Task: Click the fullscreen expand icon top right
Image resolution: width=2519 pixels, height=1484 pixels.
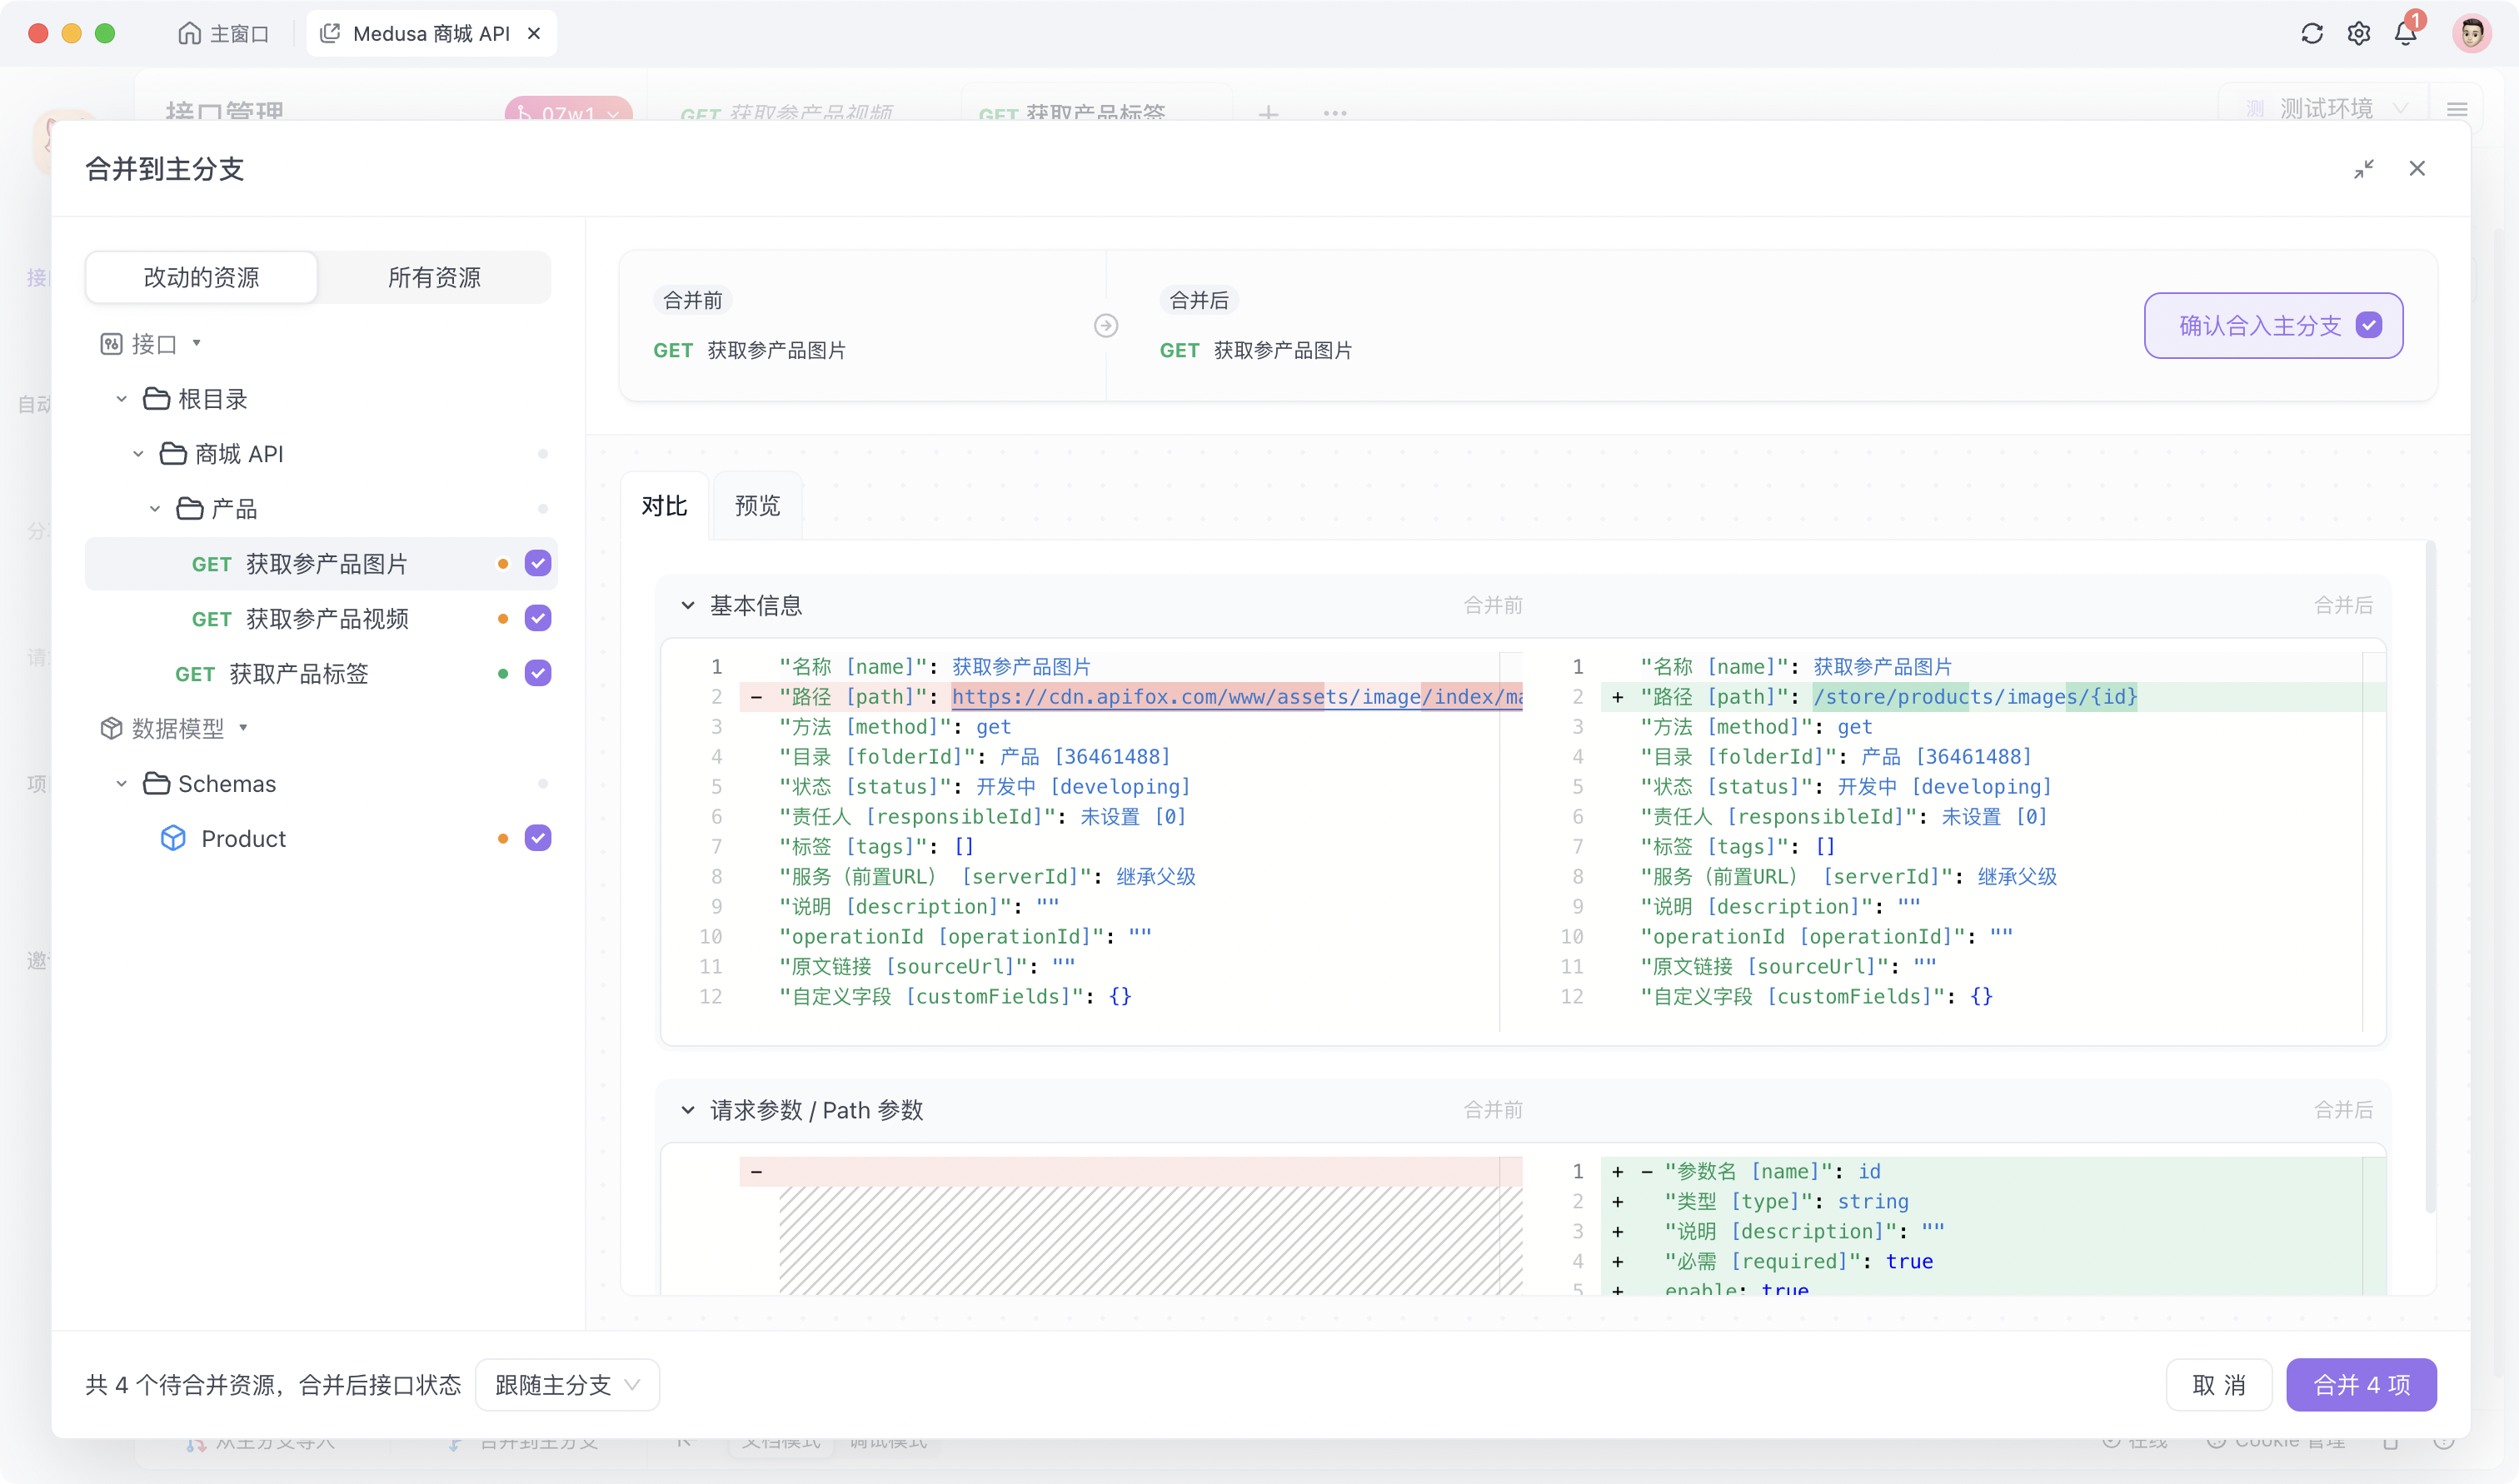Action: click(2363, 168)
